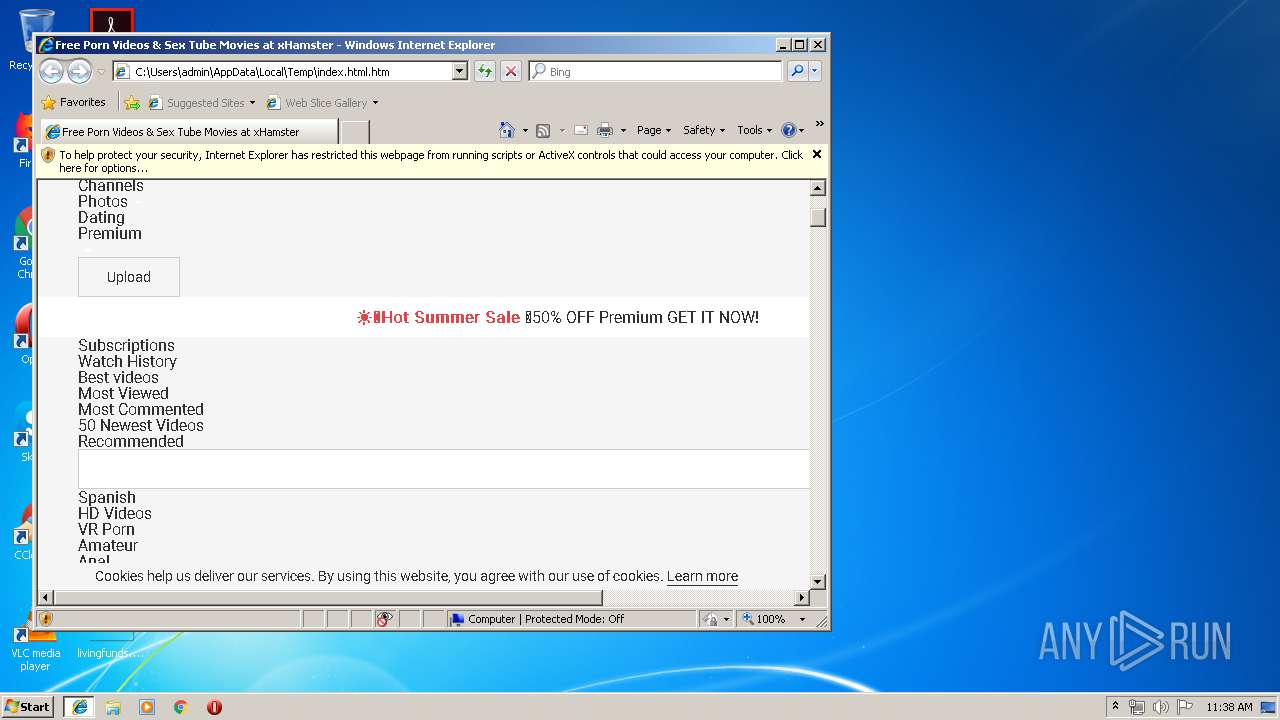Image resolution: width=1280 pixels, height=720 pixels.
Task: Click the Action Center flag icon
Action: [x=1185, y=707]
